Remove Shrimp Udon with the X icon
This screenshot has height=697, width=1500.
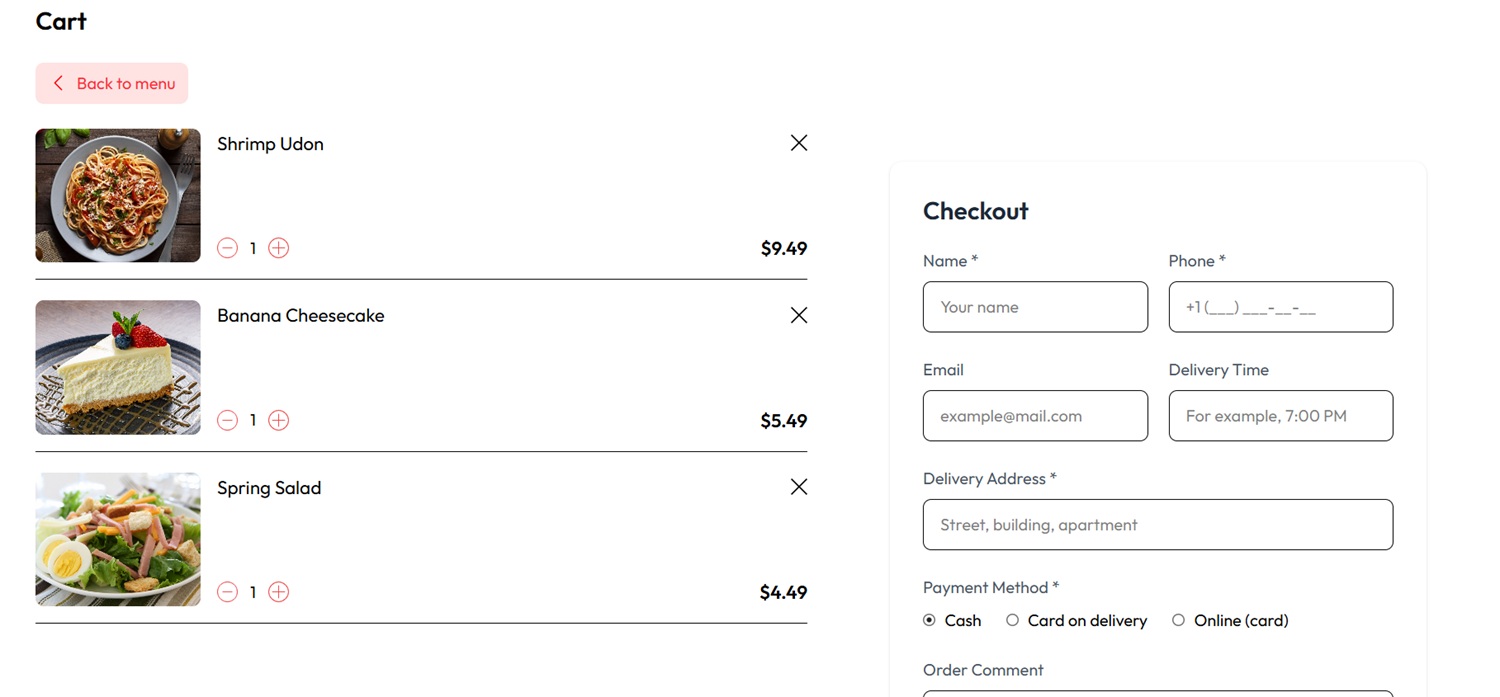798,143
